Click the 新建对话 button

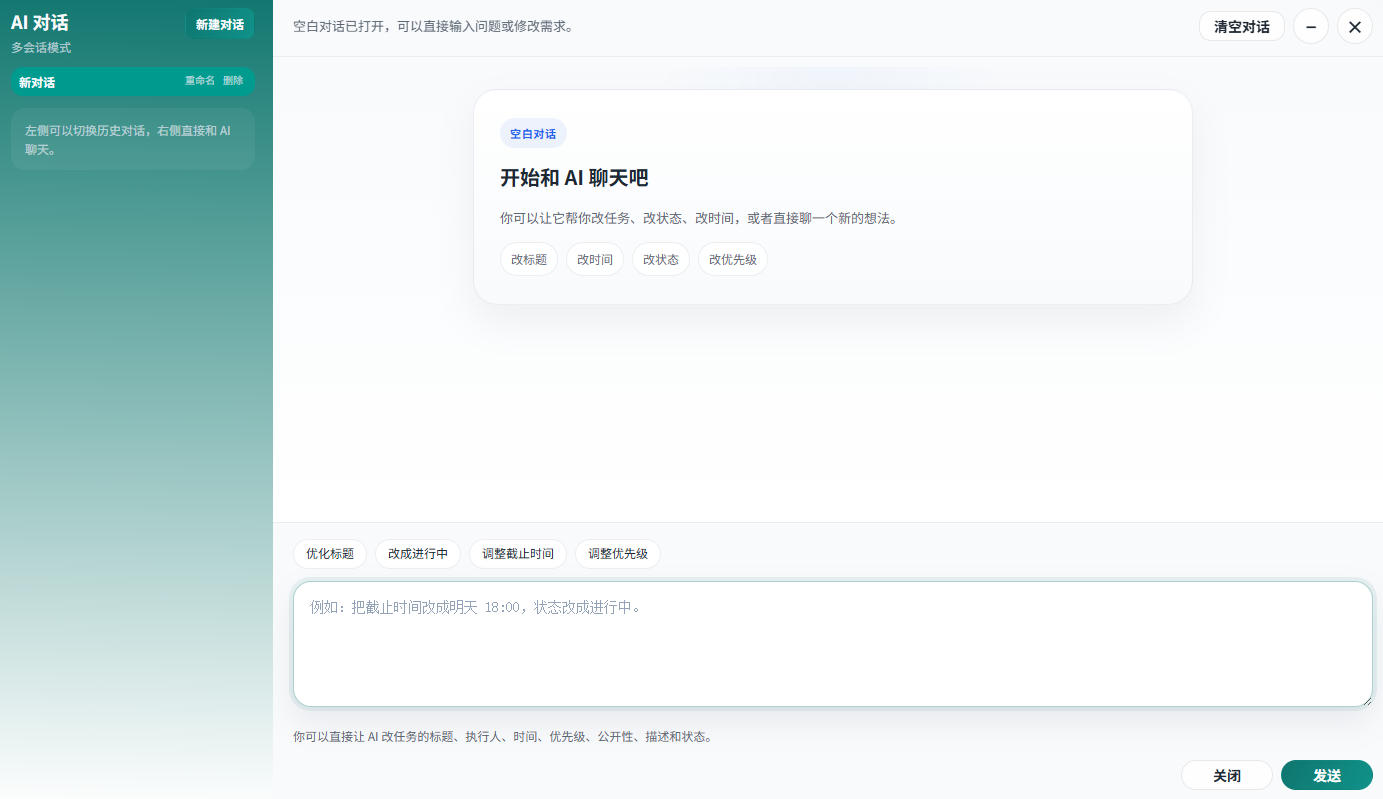coord(219,24)
